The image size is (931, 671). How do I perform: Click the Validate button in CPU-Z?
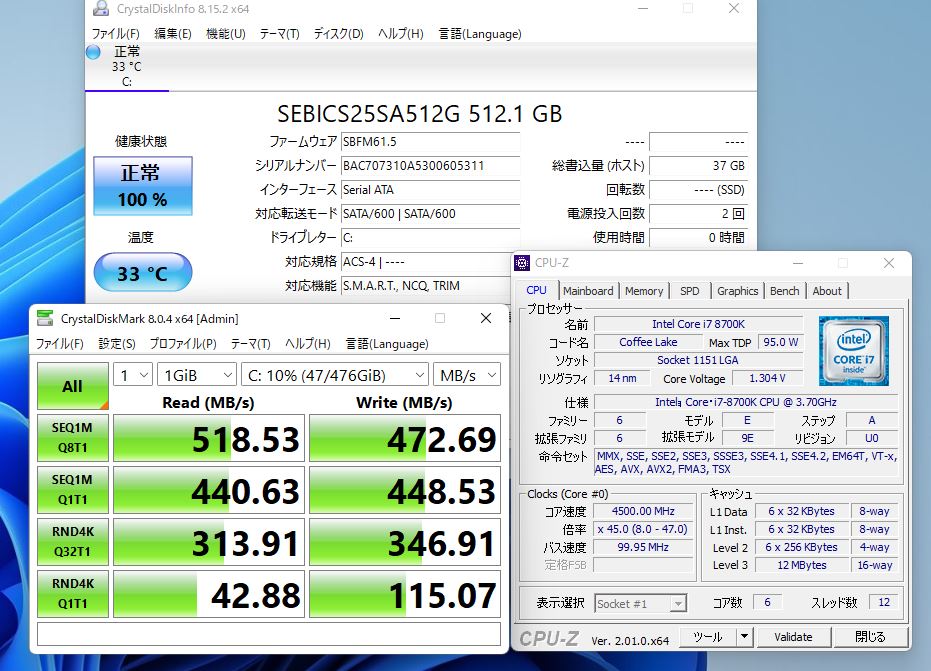(793, 637)
